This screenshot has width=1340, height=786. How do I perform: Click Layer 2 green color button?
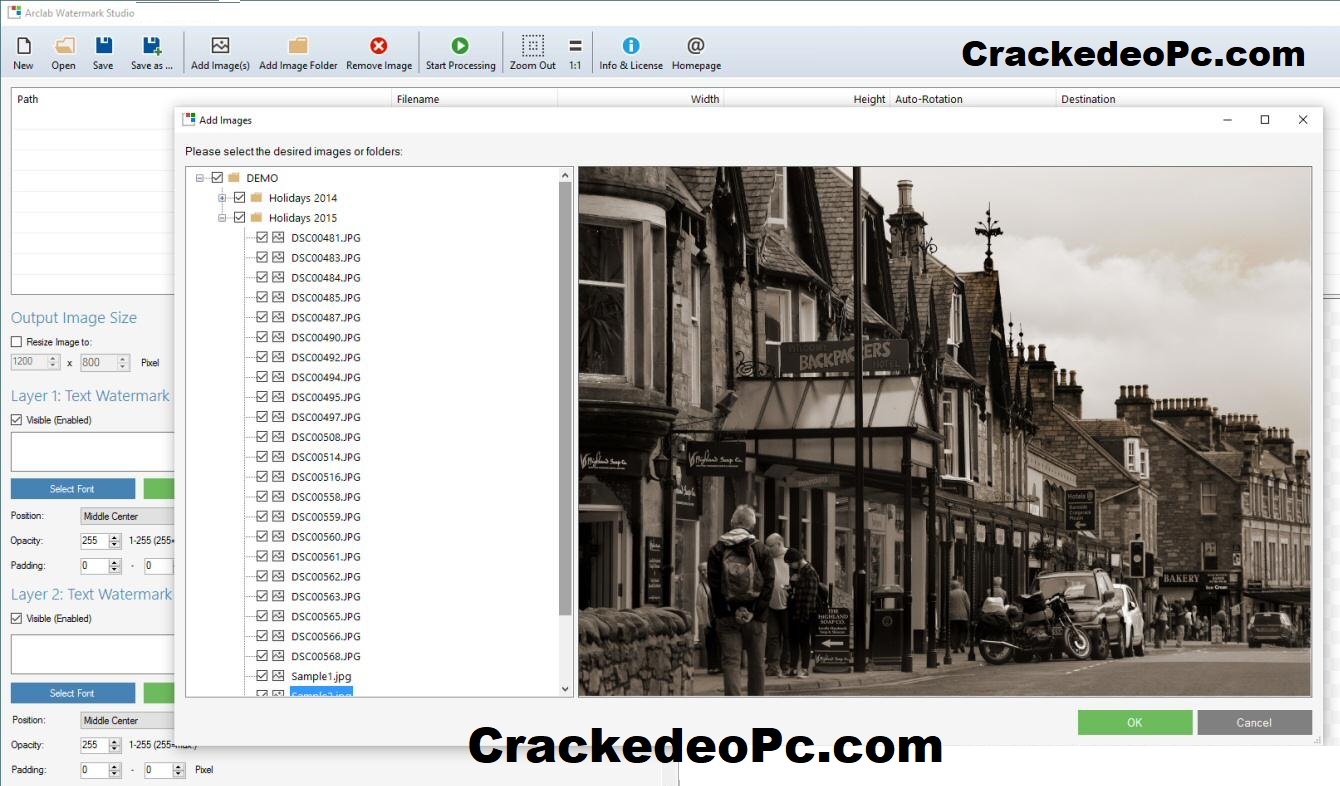click(x=159, y=693)
